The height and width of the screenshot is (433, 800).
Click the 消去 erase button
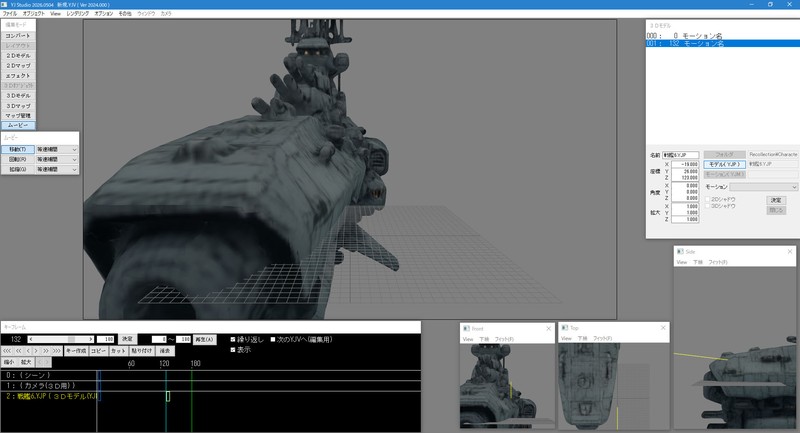point(165,351)
